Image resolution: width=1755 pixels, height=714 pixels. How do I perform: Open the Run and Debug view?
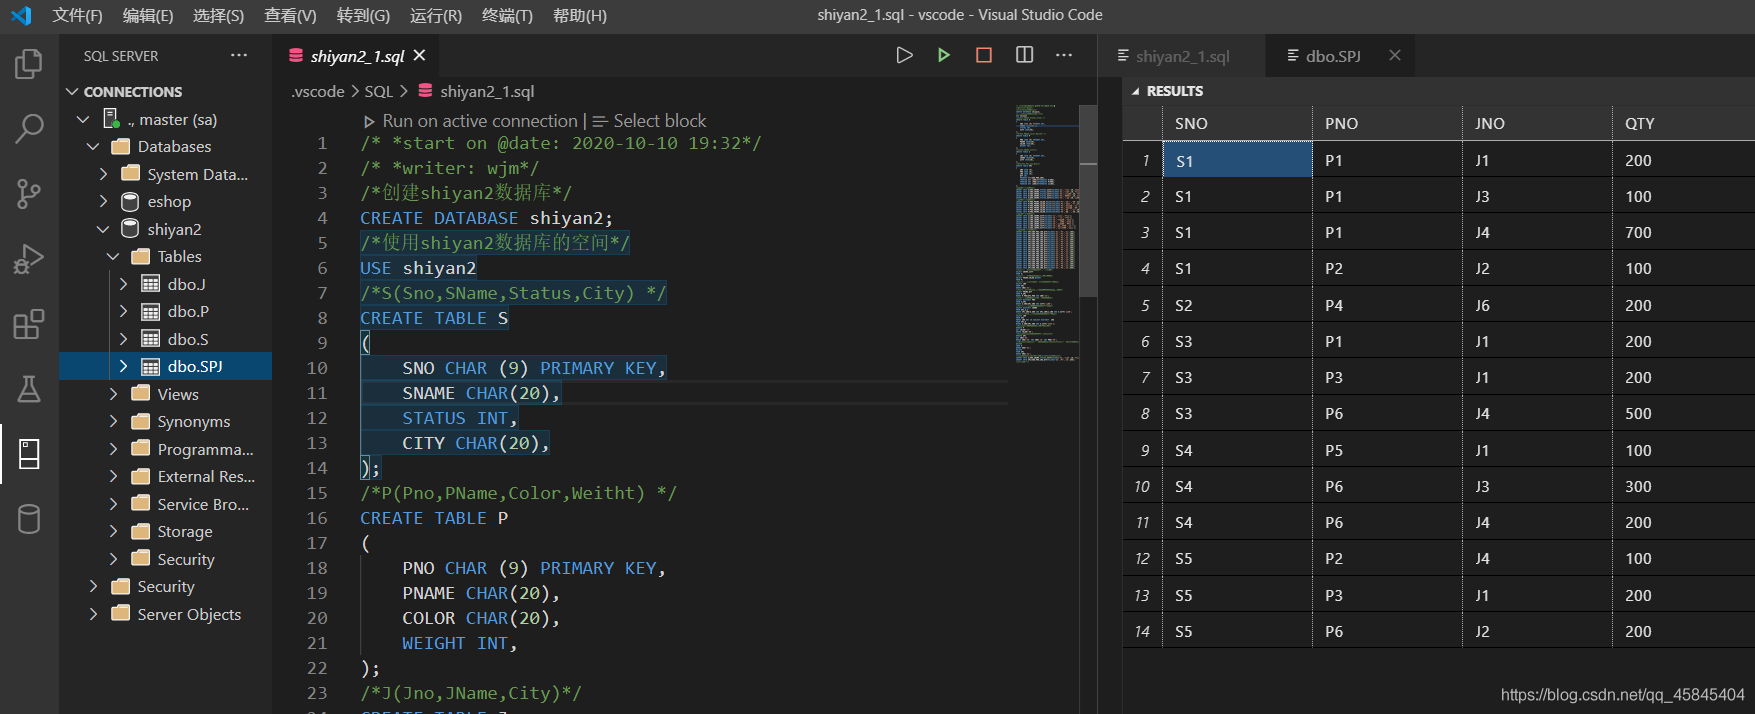[x=29, y=259]
